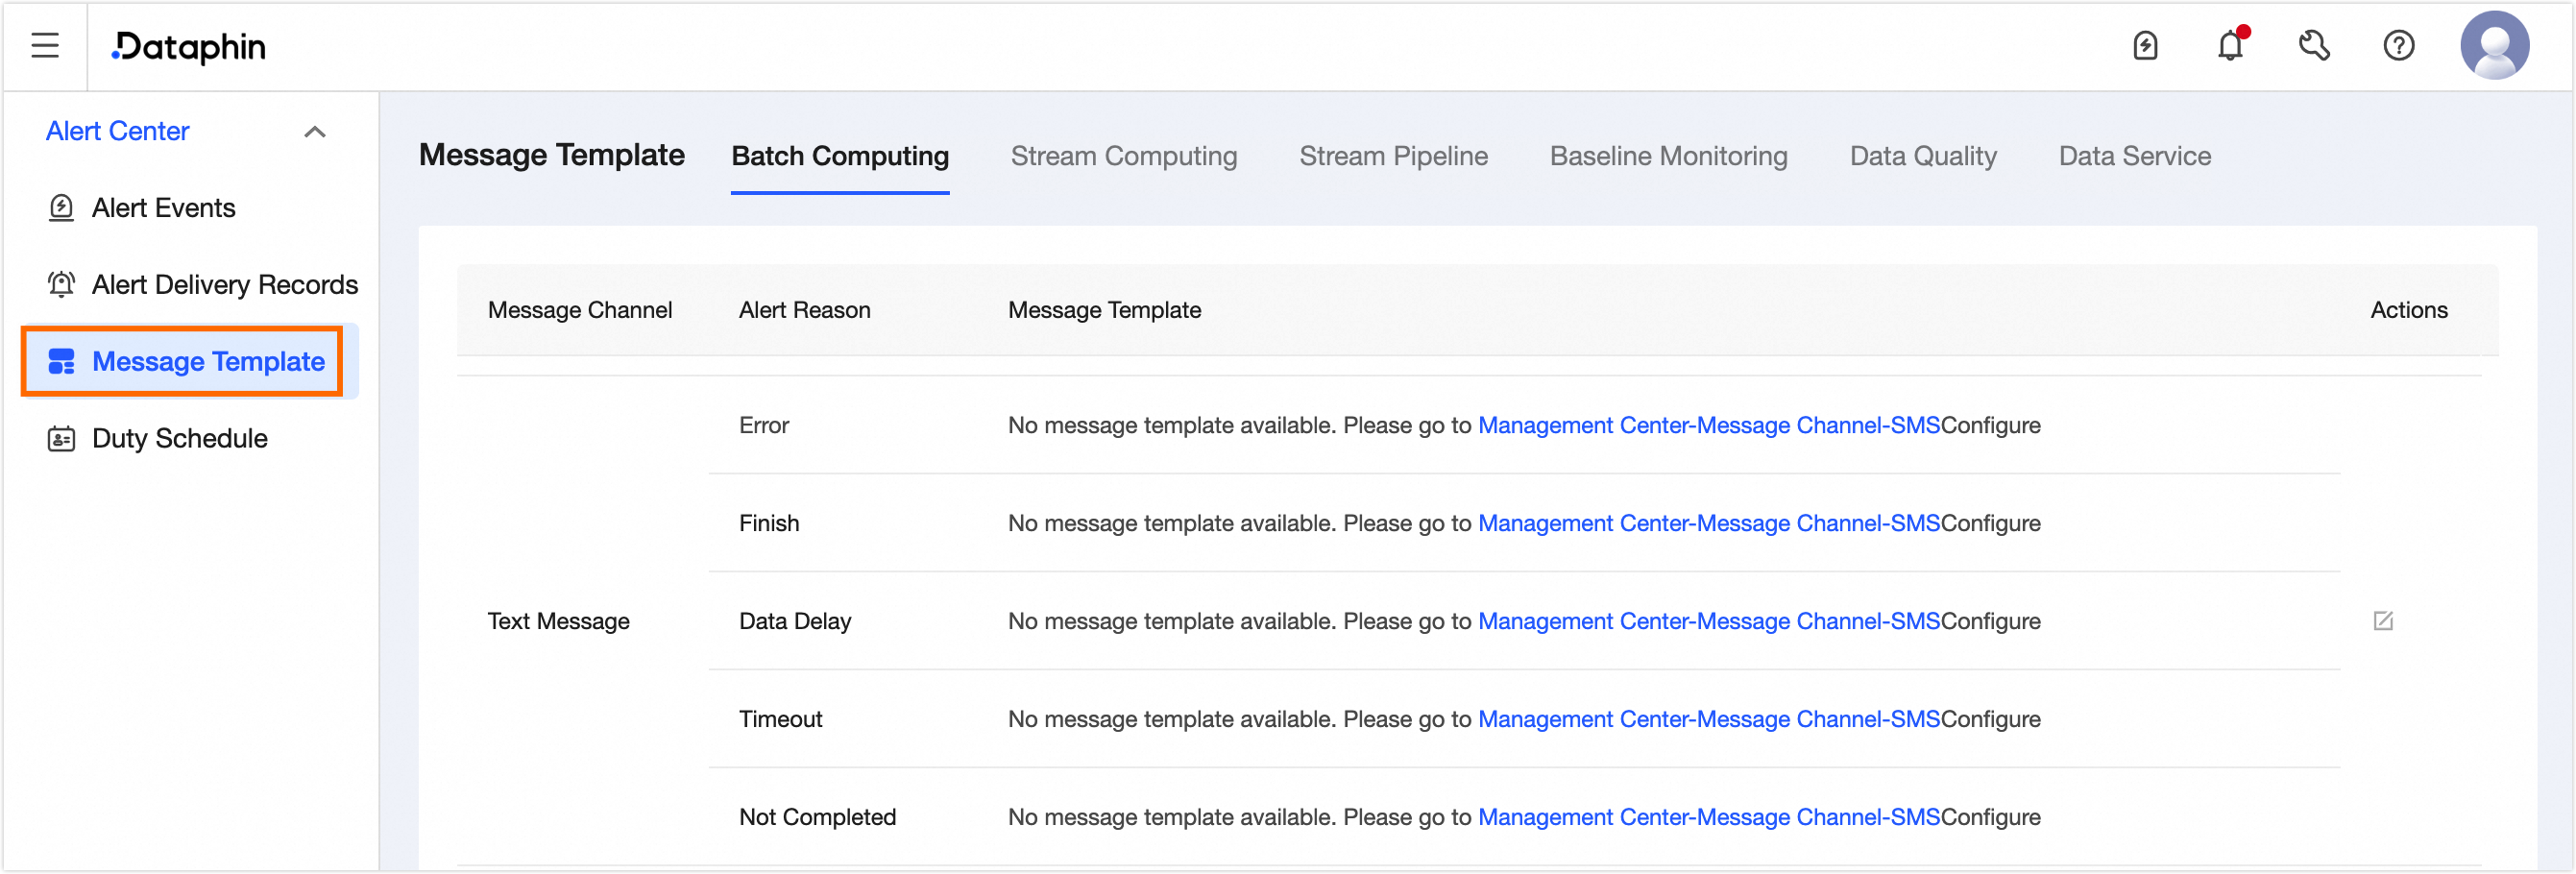Image resolution: width=2576 pixels, height=874 pixels.
Task: Click the Message Template page title
Action: click(552, 155)
